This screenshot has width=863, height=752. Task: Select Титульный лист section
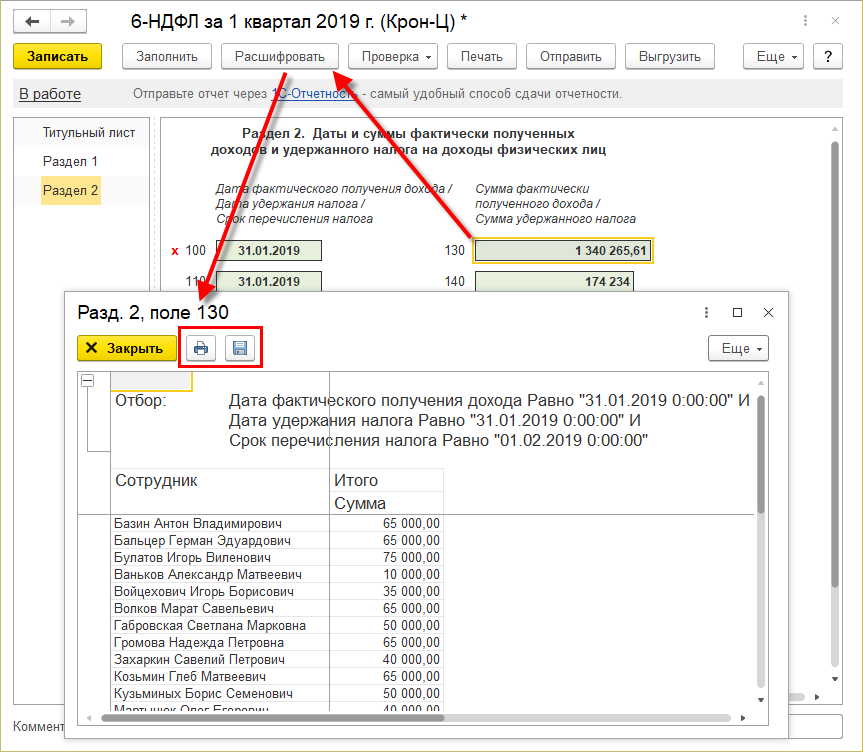pos(89,132)
